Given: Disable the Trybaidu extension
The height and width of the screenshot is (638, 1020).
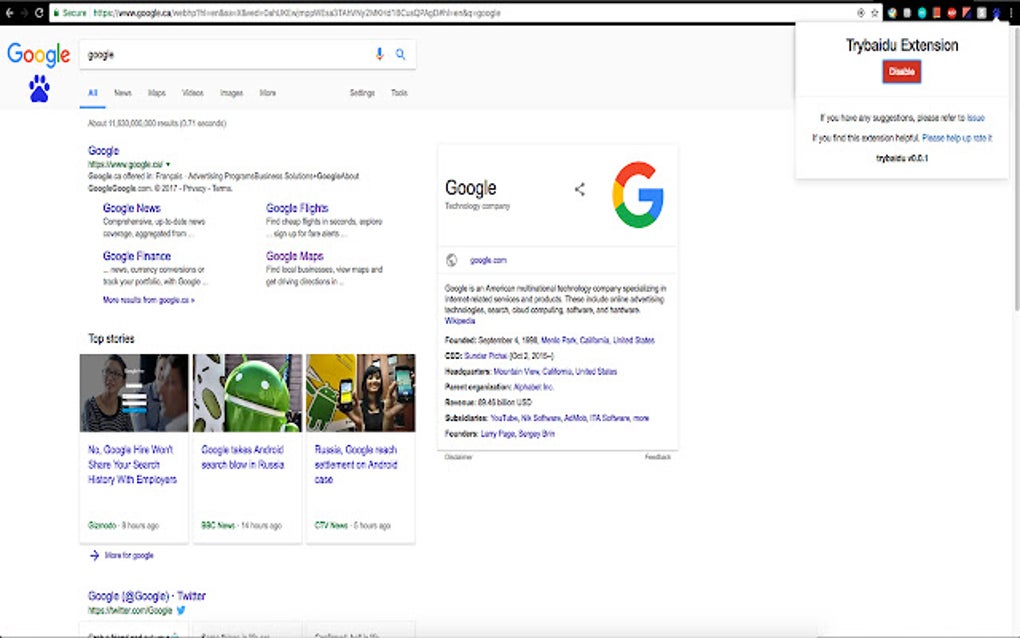Looking at the screenshot, I should pyautogui.click(x=902, y=71).
